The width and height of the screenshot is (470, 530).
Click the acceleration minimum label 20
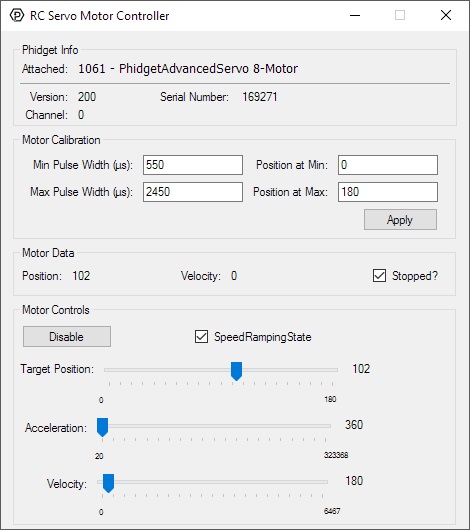99,456
